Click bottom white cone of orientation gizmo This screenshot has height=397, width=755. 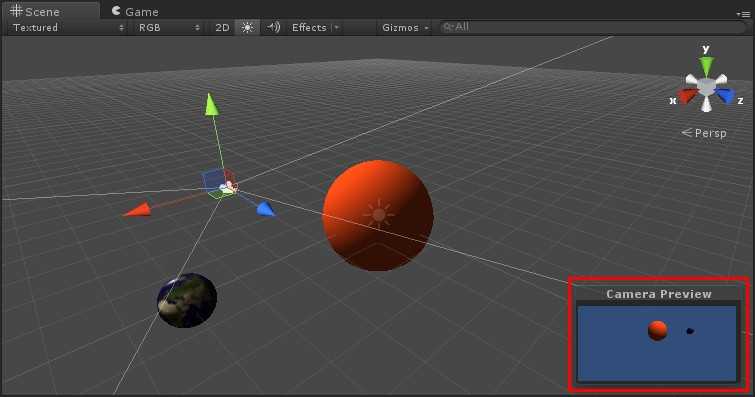pyautogui.click(x=706, y=105)
